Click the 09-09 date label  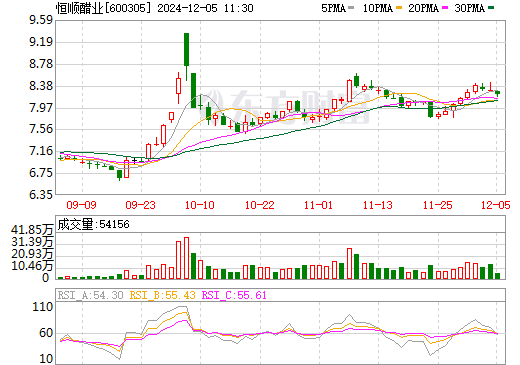point(81,205)
